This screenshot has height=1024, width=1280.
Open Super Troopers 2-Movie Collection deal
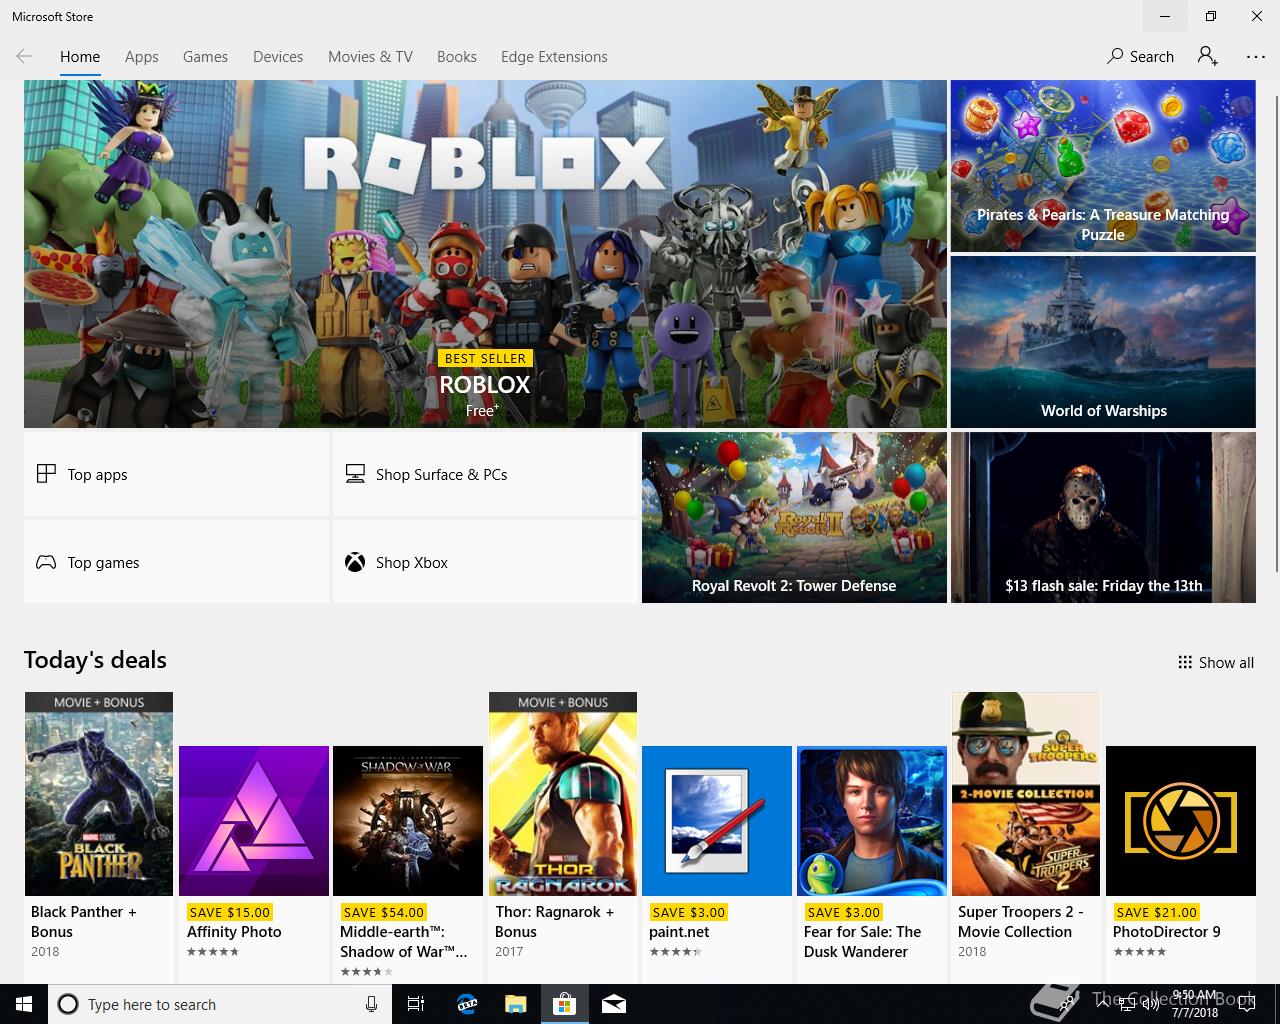click(1026, 837)
